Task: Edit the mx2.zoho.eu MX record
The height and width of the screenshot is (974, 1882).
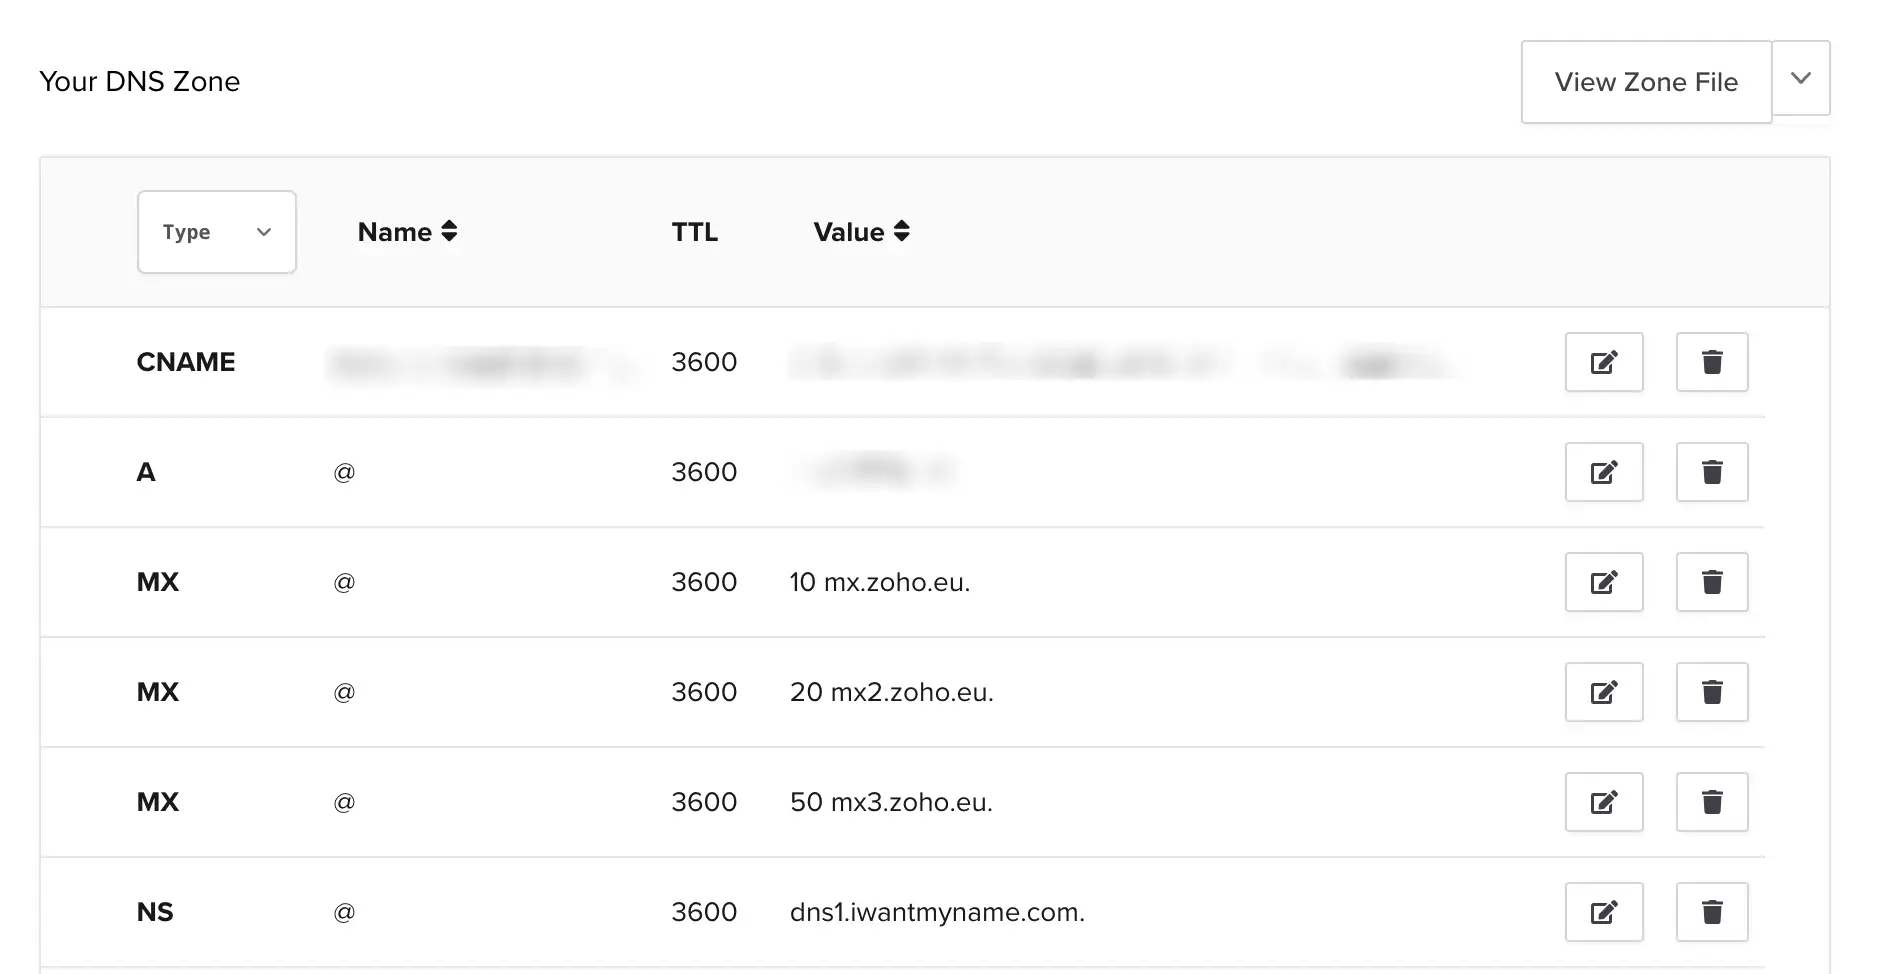Action: point(1604,692)
